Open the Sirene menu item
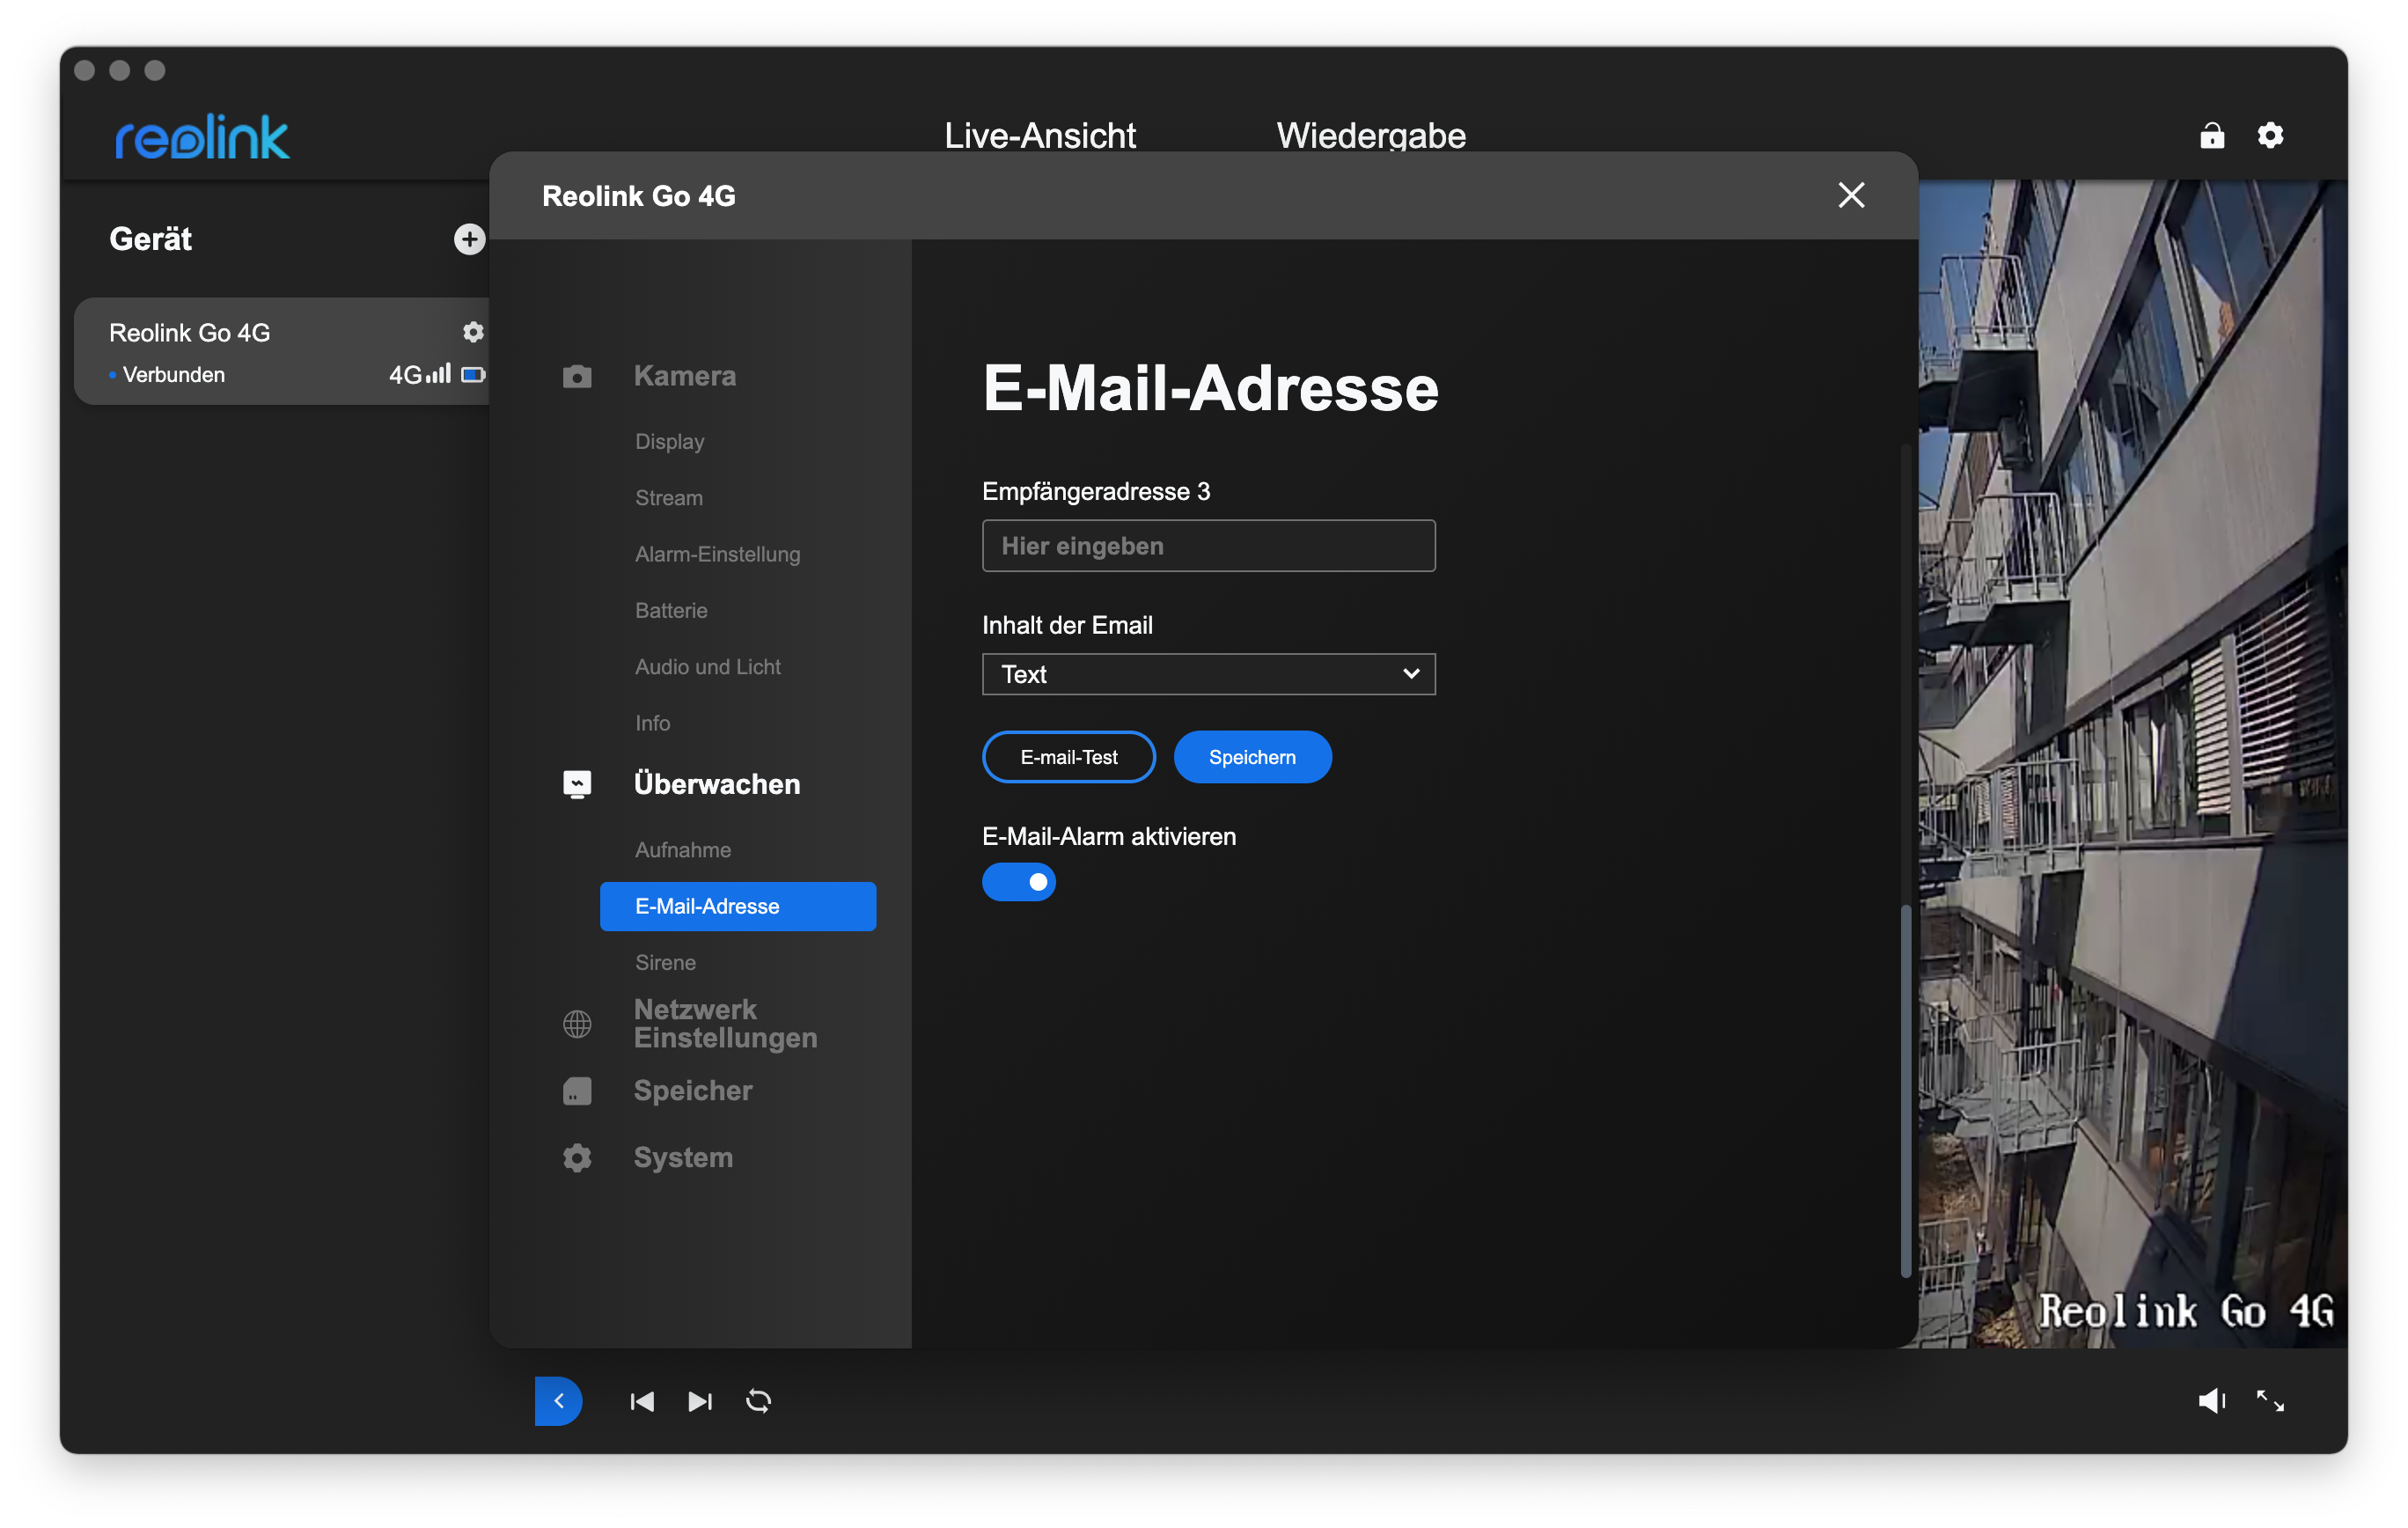The width and height of the screenshot is (2408, 1528). coord(665,962)
